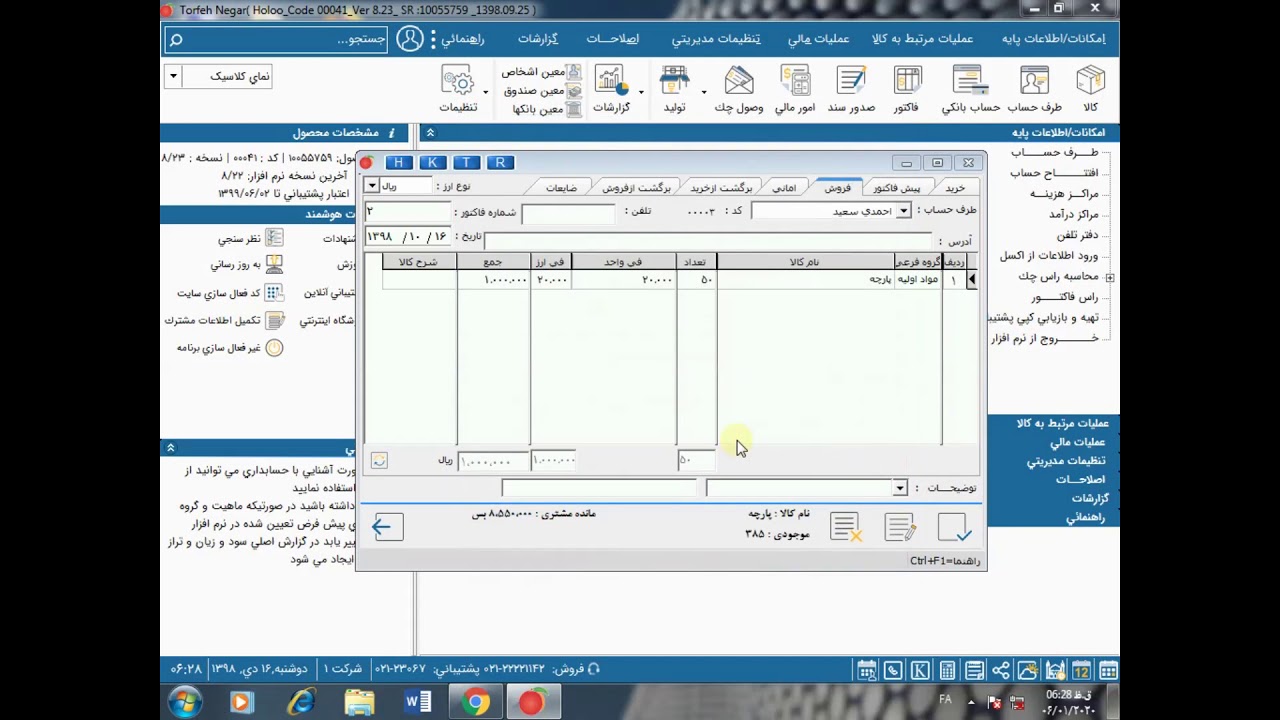The width and height of the screenshot is (1280, 720).
Task: Switch to the امانی tab
Action: pos(784,187)
